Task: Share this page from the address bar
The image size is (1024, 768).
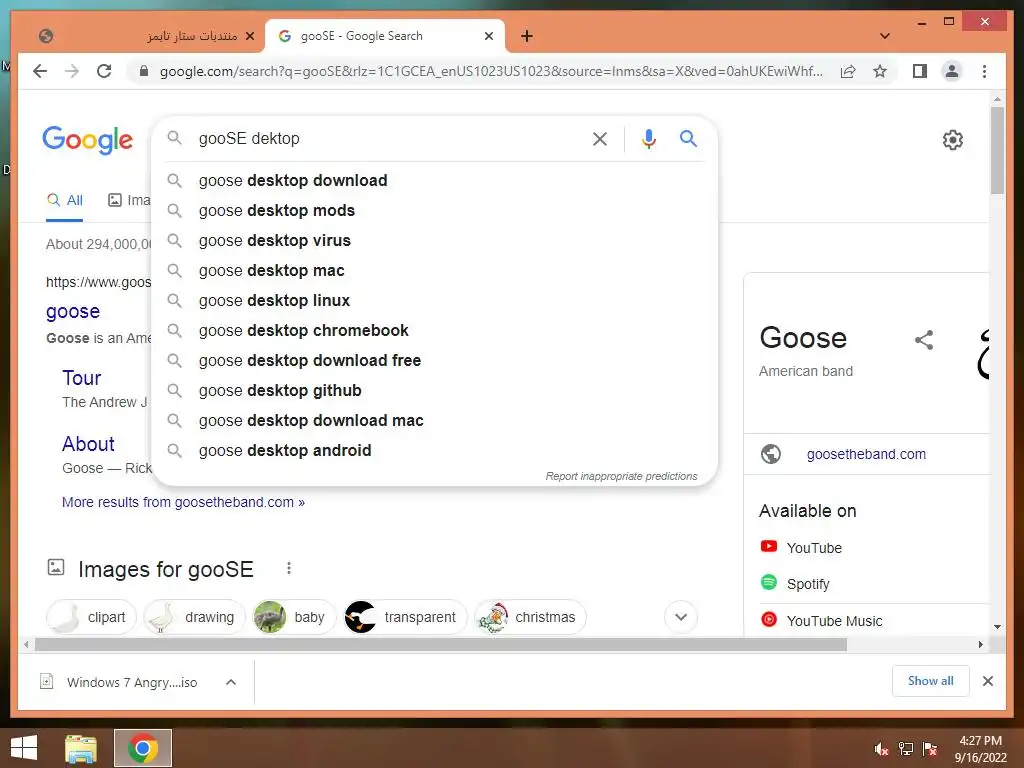Action: 848,71
